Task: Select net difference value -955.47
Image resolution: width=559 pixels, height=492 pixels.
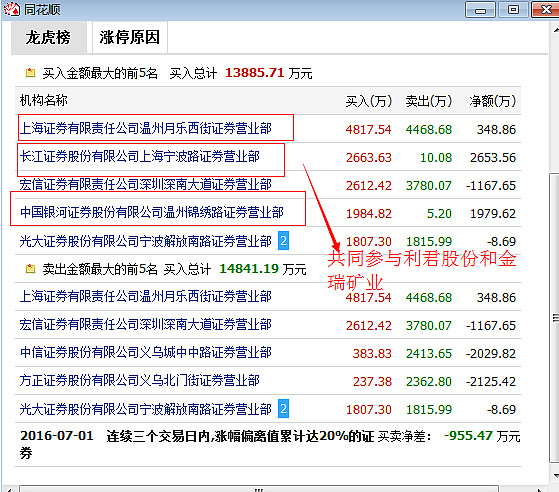Action: [468, 435]
